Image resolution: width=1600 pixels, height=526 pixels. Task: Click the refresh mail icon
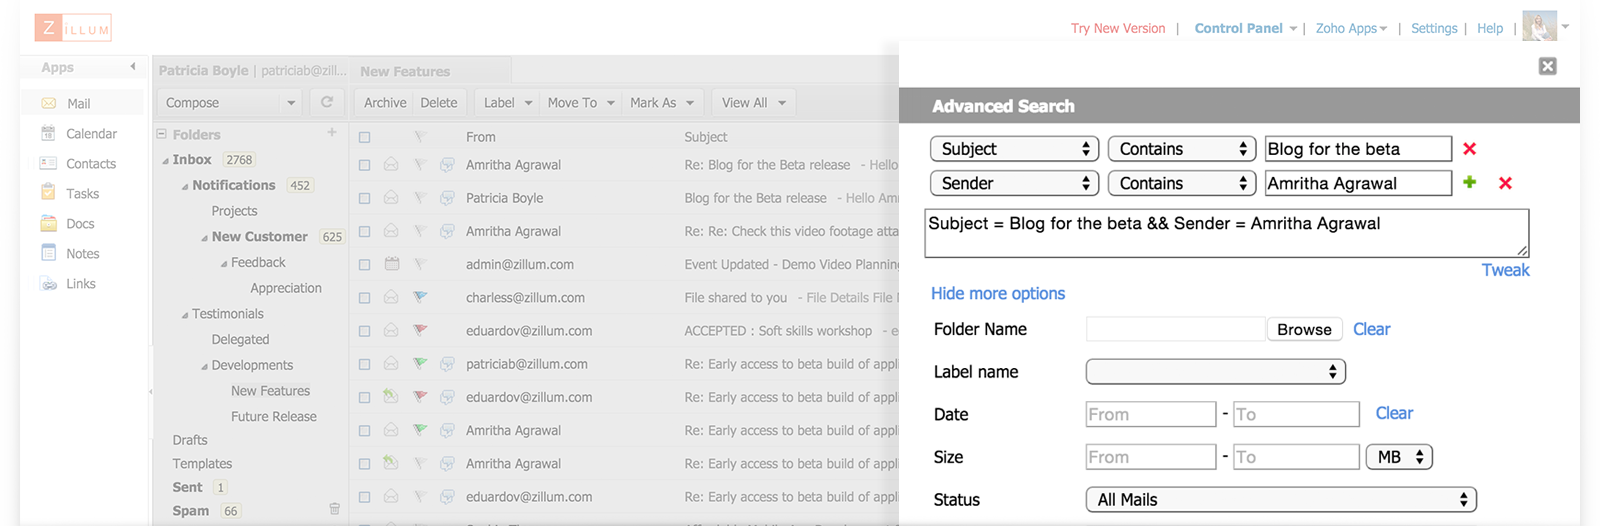pyautogui.click(x=326, y=102)
